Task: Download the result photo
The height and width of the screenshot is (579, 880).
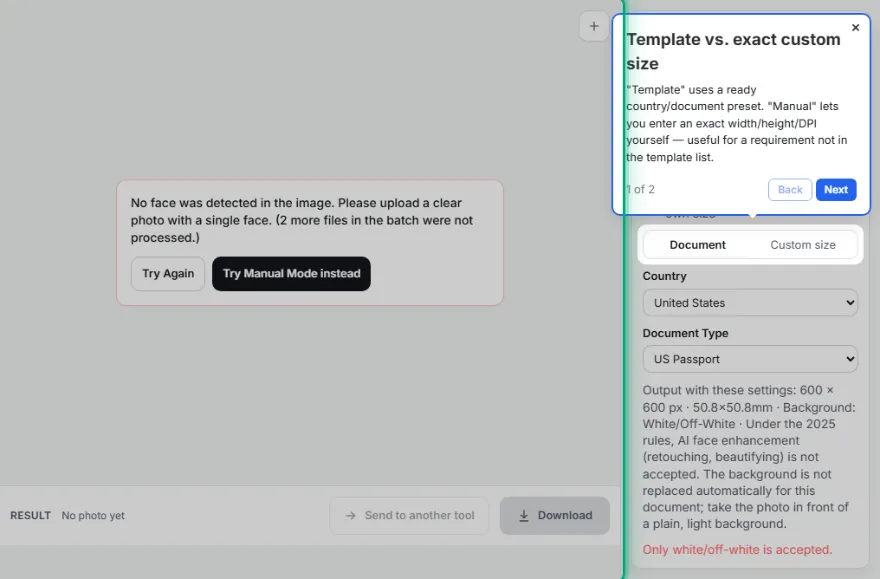Action: coord(554,516)
